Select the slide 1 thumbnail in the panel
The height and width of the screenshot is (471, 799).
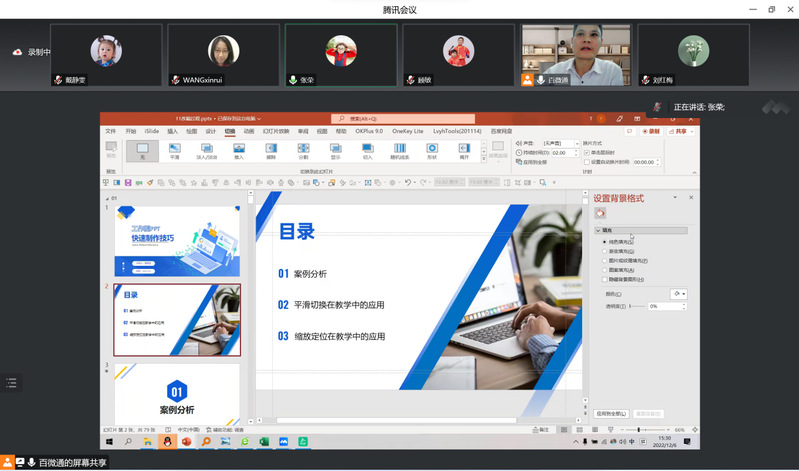click(176, 240)
